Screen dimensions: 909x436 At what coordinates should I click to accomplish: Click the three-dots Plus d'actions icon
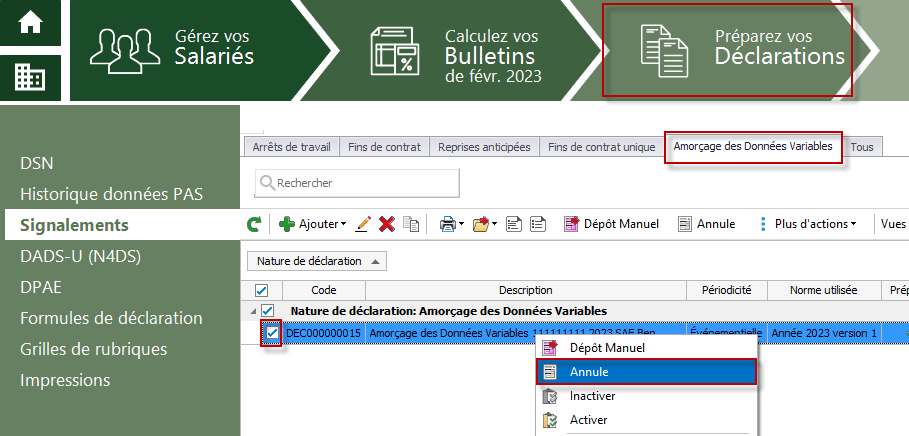click(763, 224)
